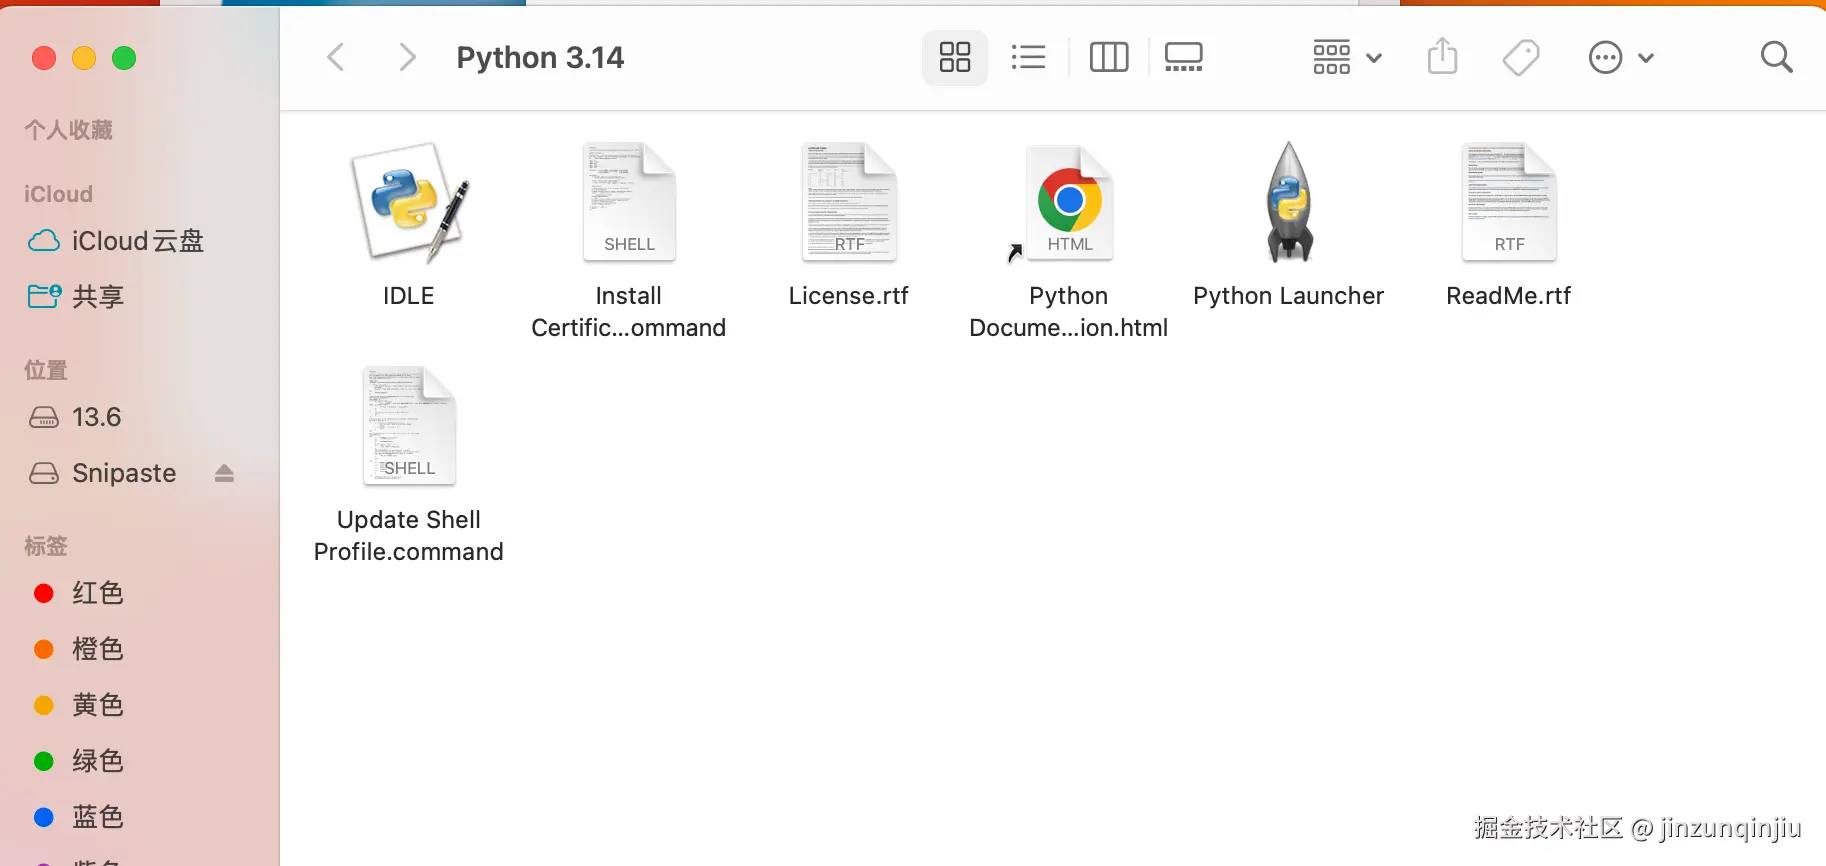
Task: Select the Python Launcher rocket icon
Action: [x=1288, y=203]
